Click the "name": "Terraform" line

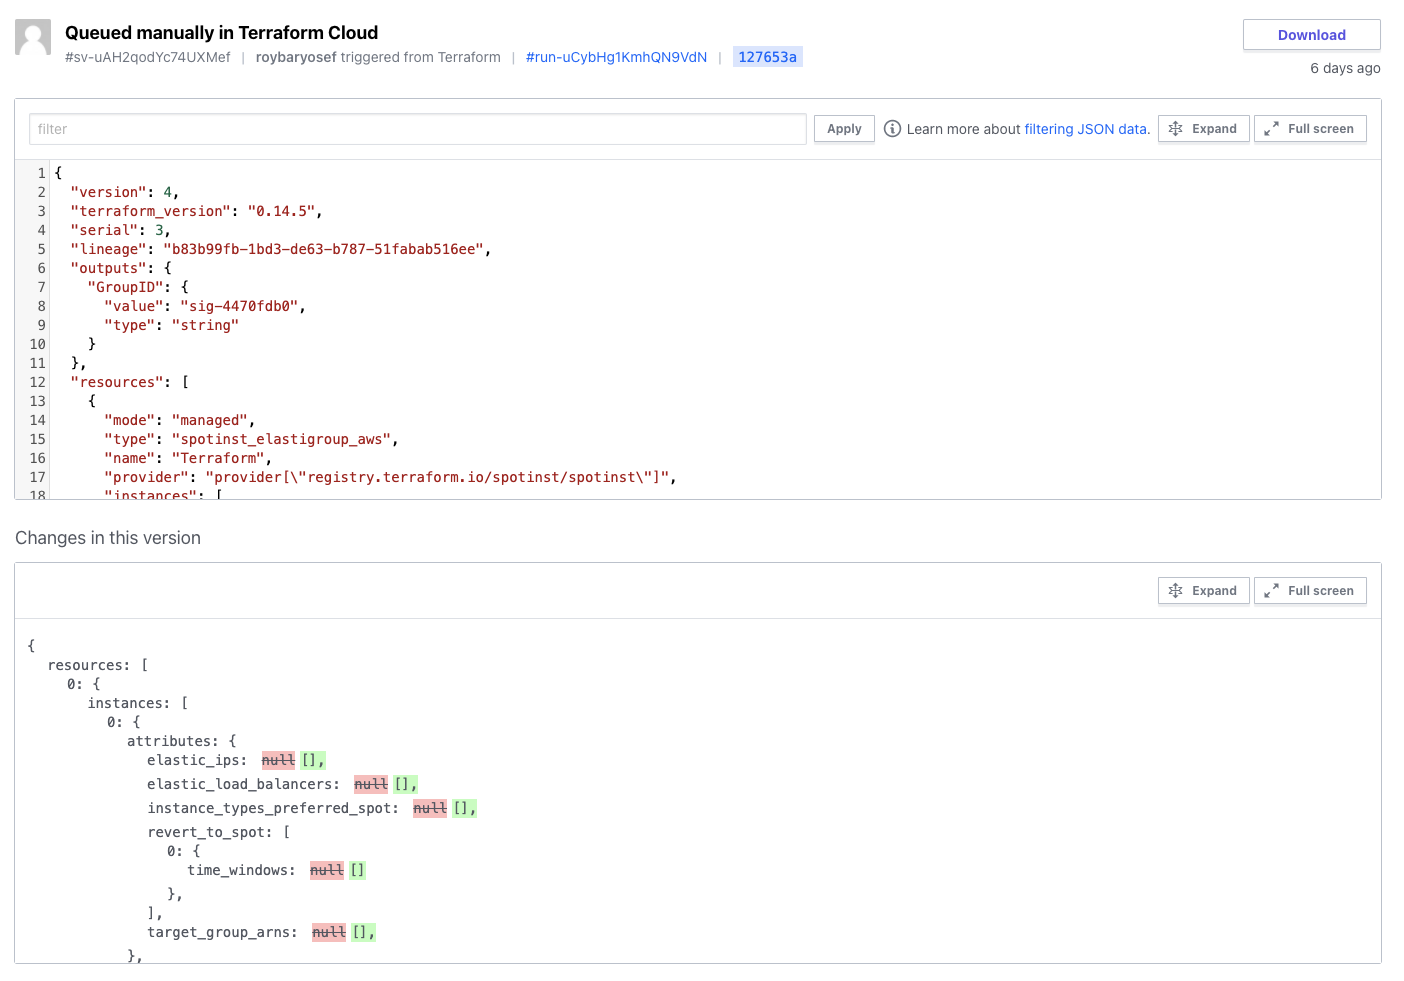tap(188, 458)
